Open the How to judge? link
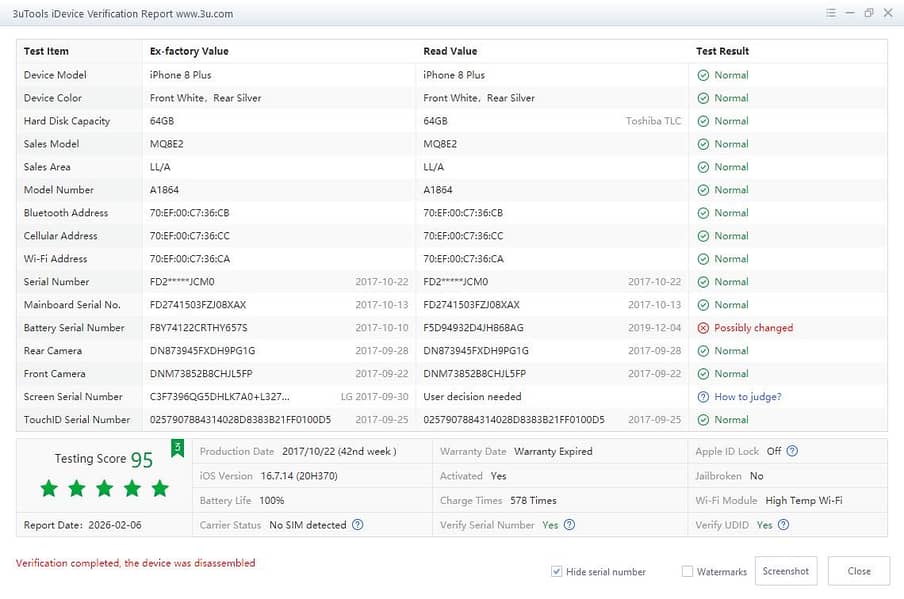The height and width of the screenshot is (599, 904). pos(748,397)
